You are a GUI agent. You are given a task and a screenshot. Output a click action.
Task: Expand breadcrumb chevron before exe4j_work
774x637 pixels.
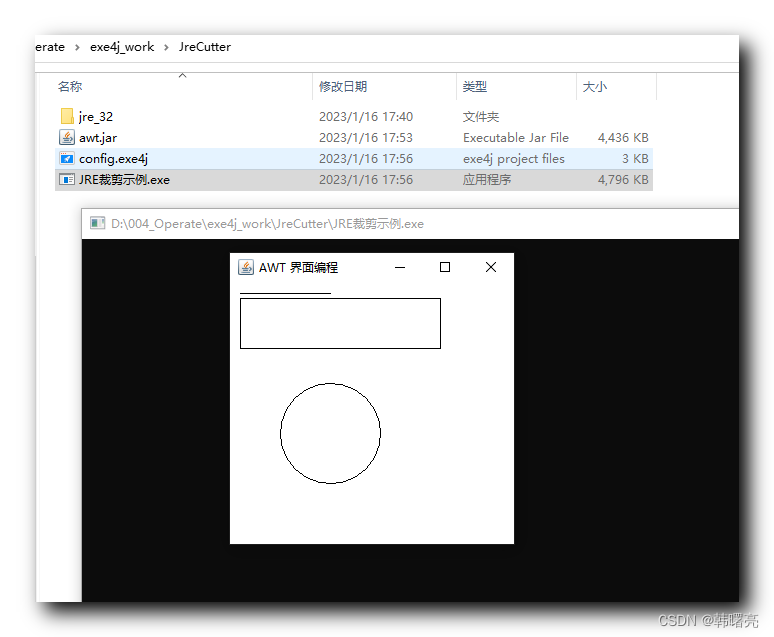pos(77,47)
